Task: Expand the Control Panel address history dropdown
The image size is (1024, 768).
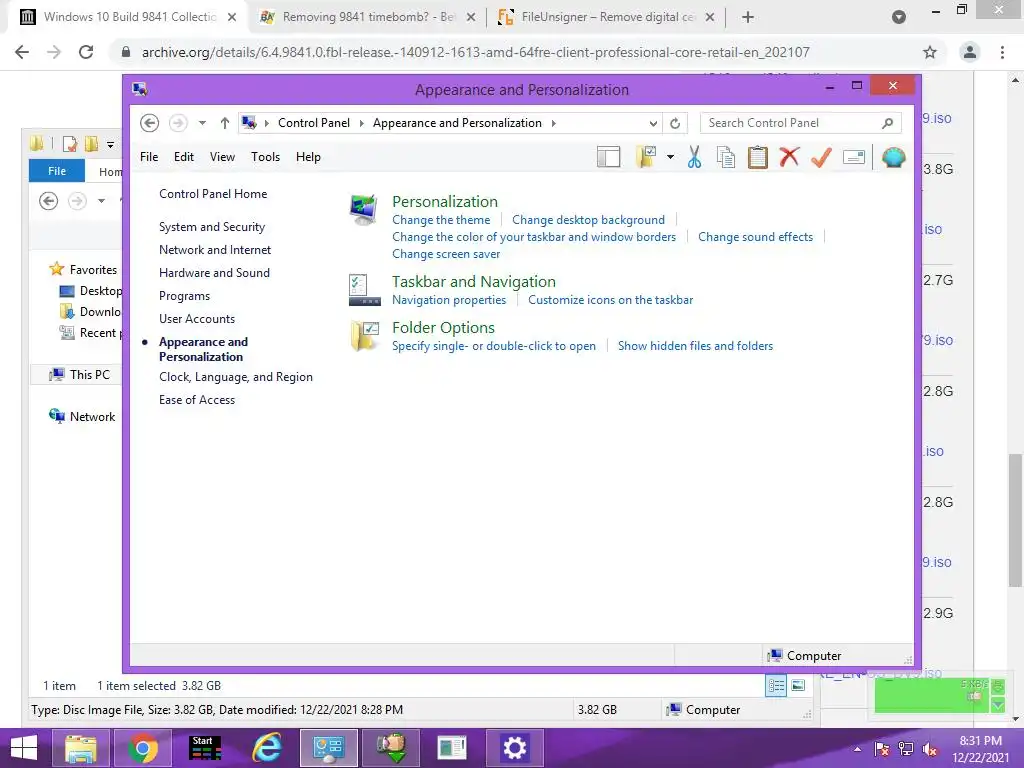Action: coord(653,123)
